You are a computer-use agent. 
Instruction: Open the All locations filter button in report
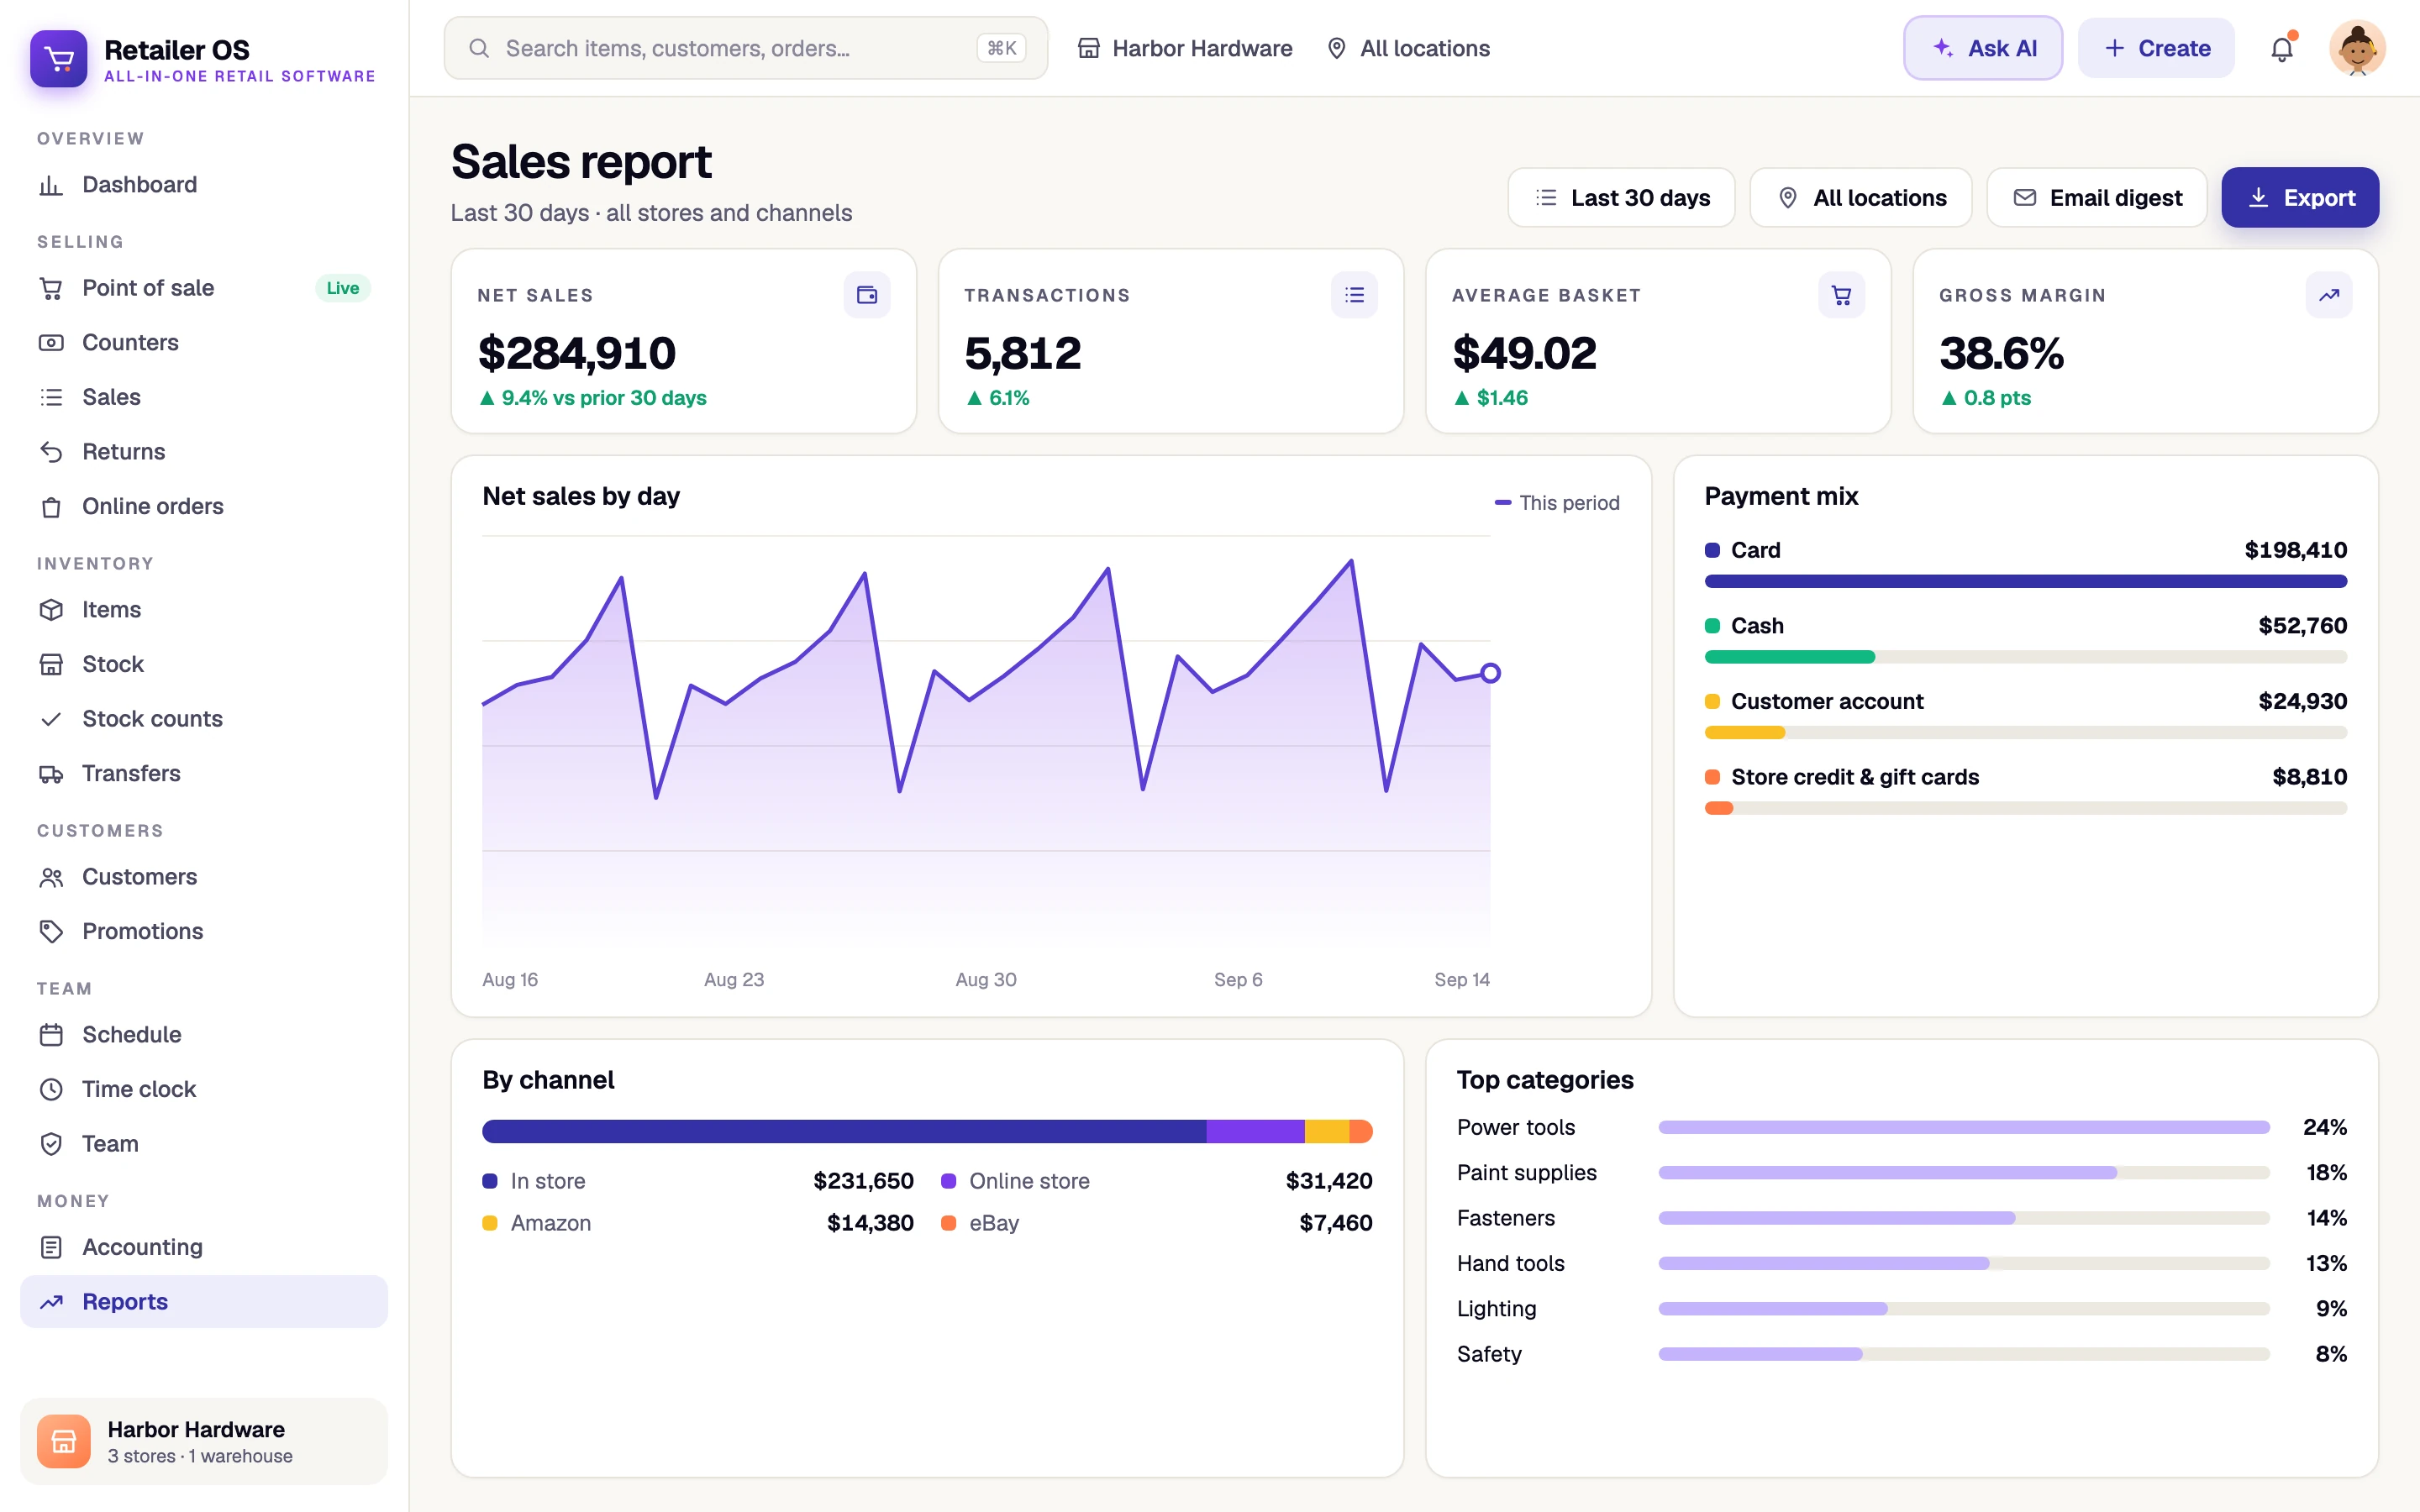pyautogui.click(x=1861, y=198)
